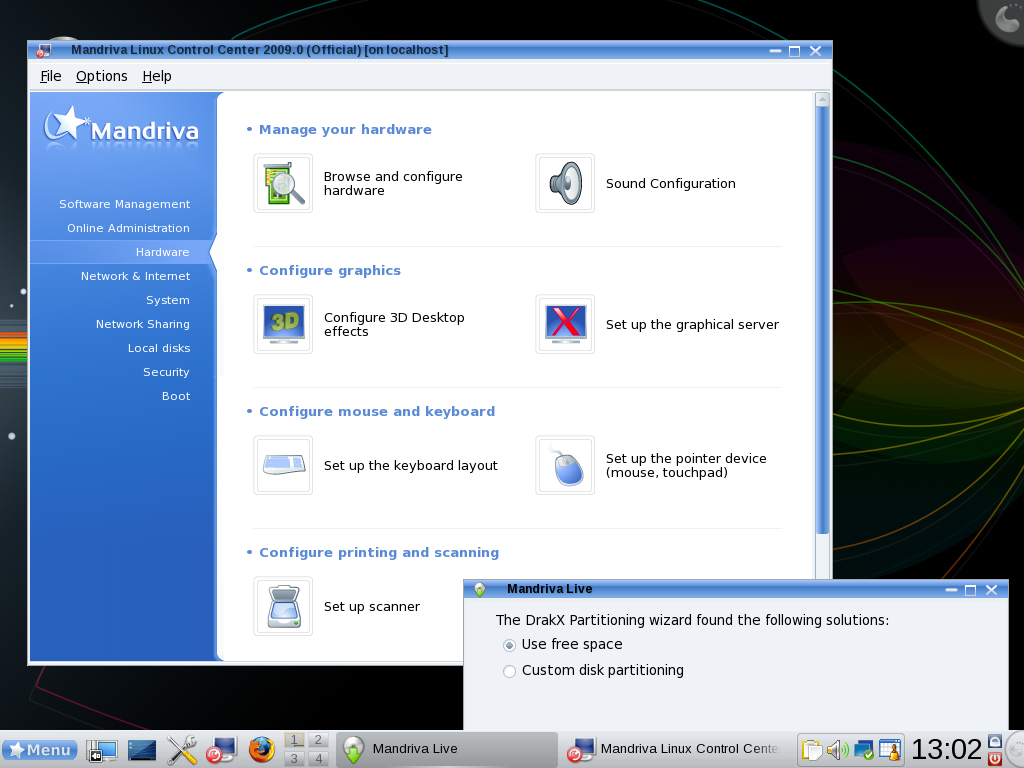Screen dimensions: 1024x768
Task: Select Custom disk partitioning option
Action: tap(593, 671)
